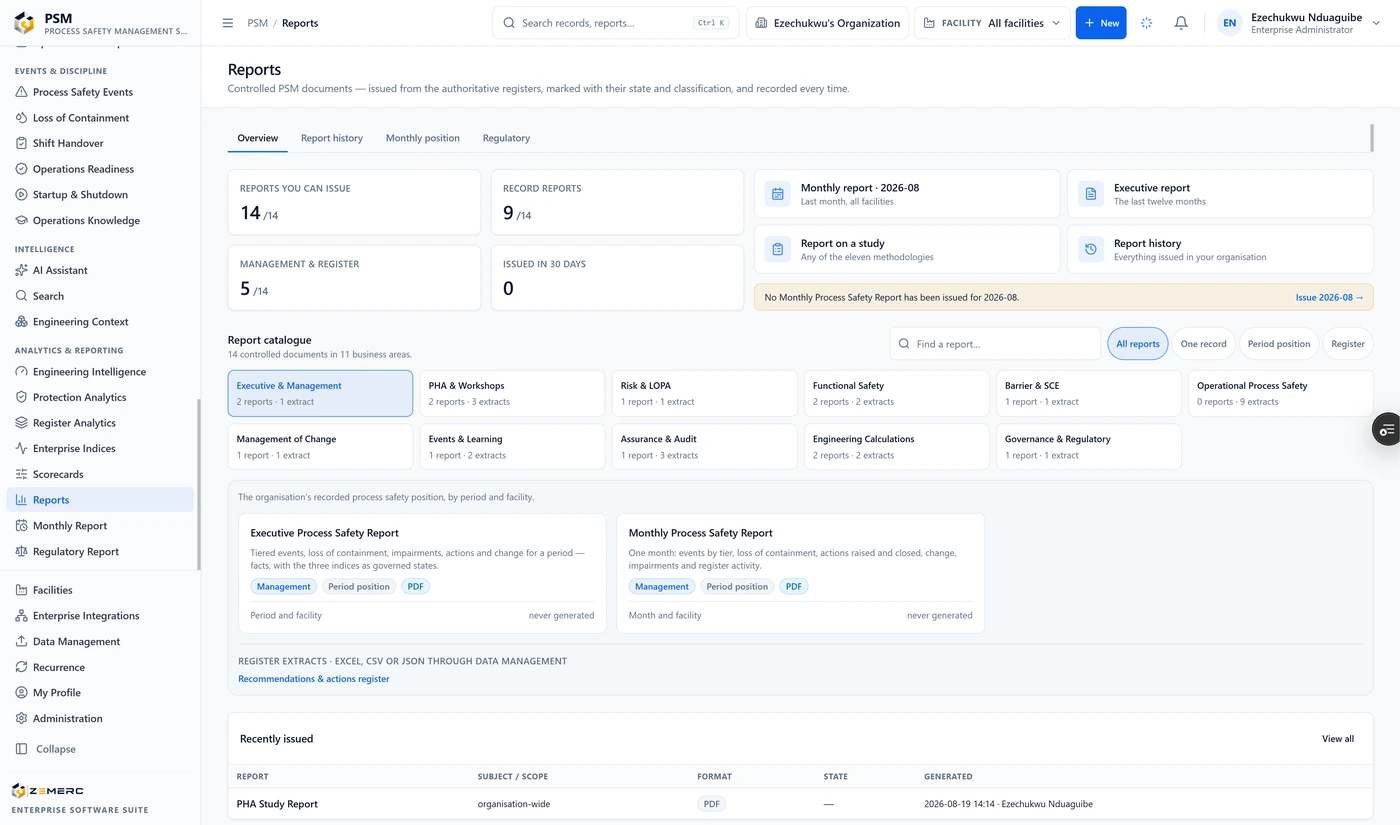Toggle the hamburger sidebar menu icon
Screen dimensions: 1400x825
228,23
